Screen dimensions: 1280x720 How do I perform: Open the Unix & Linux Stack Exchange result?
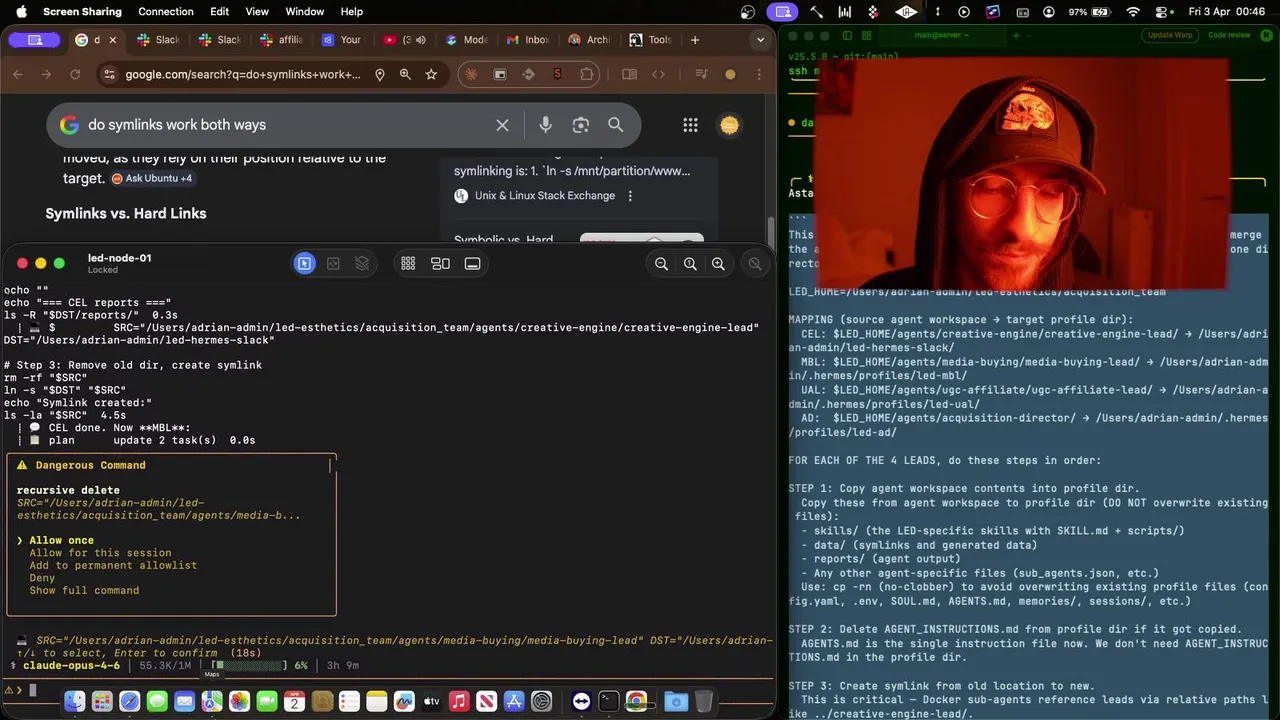pos(545,196)
